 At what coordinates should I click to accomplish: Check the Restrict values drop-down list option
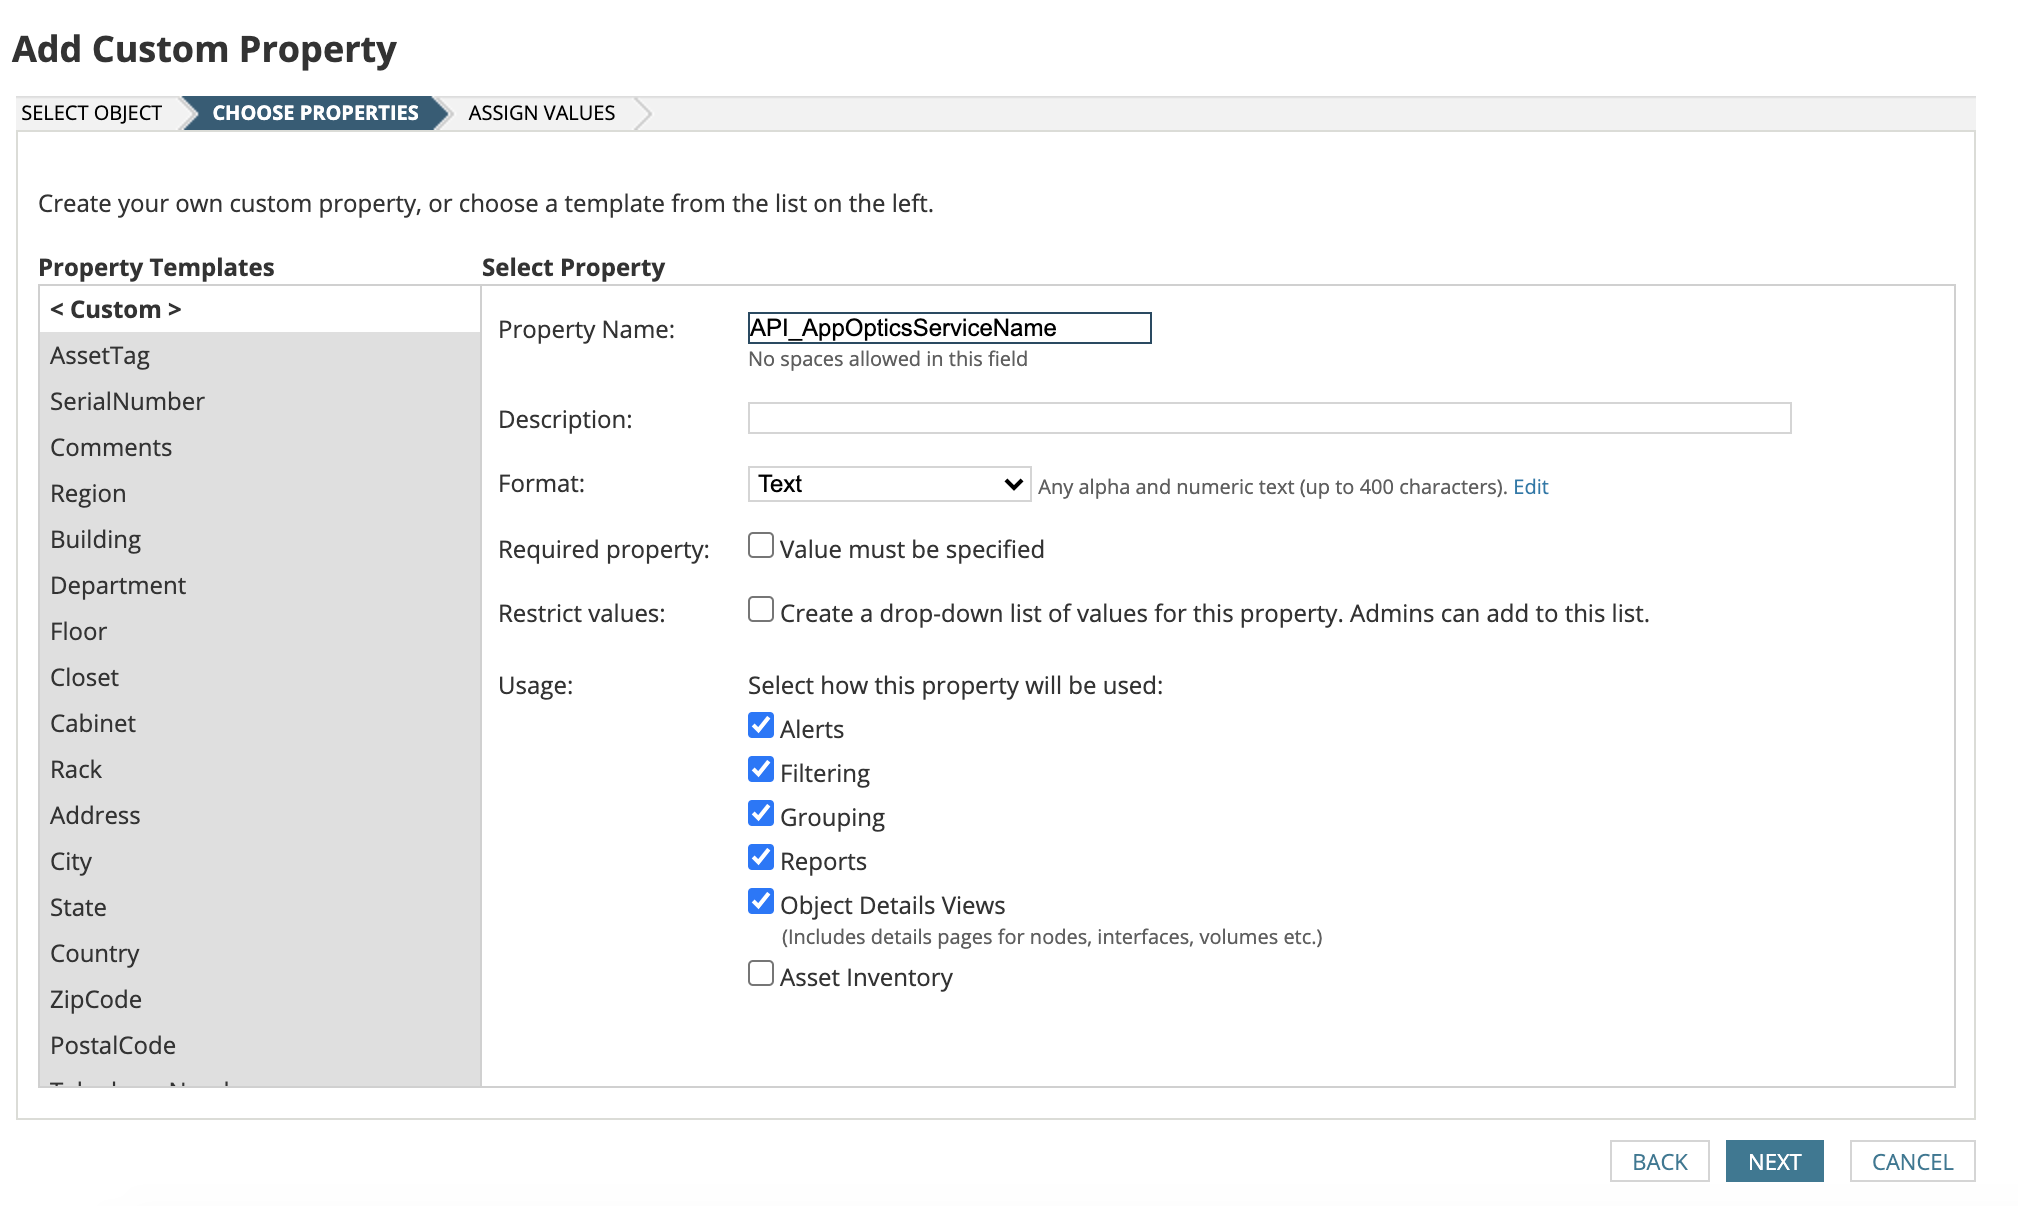point(761,610)
